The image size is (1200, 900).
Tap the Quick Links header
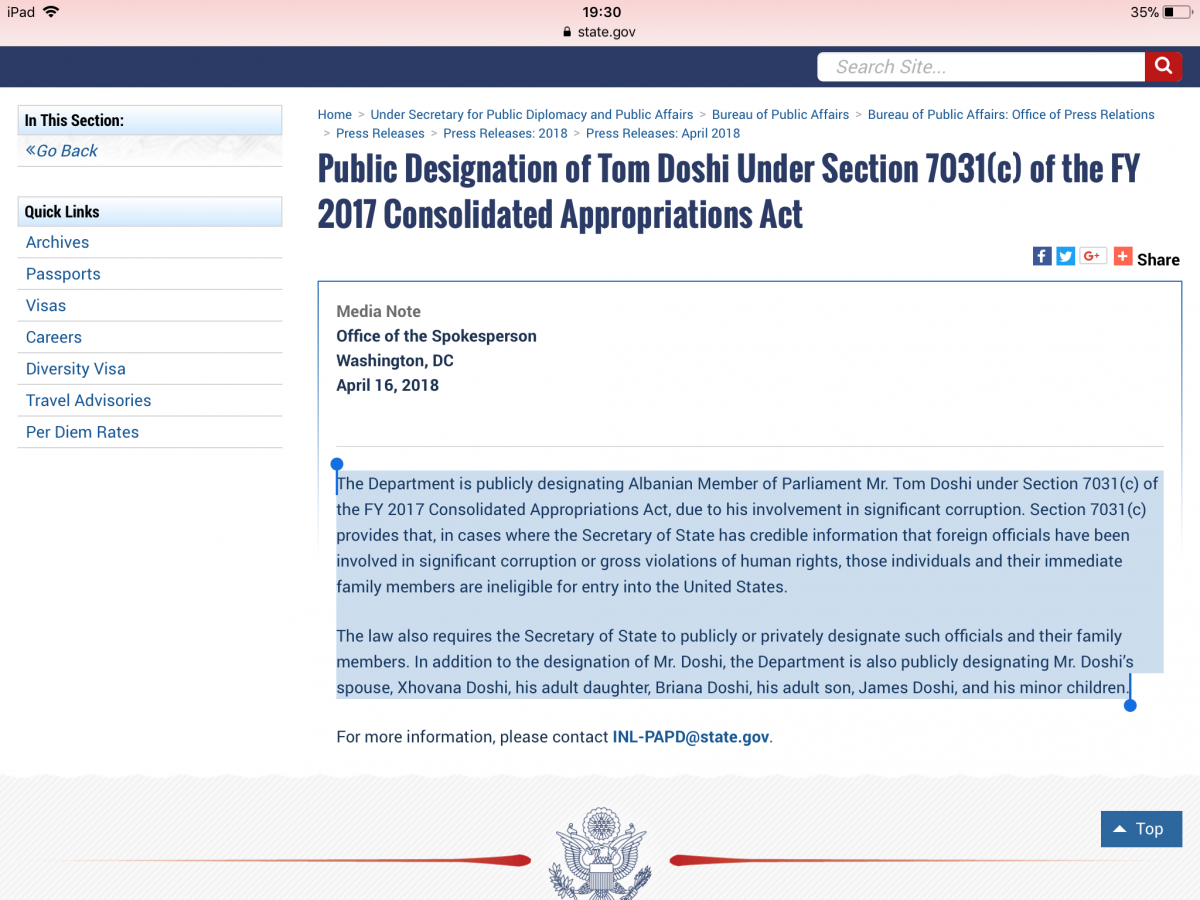150,211
